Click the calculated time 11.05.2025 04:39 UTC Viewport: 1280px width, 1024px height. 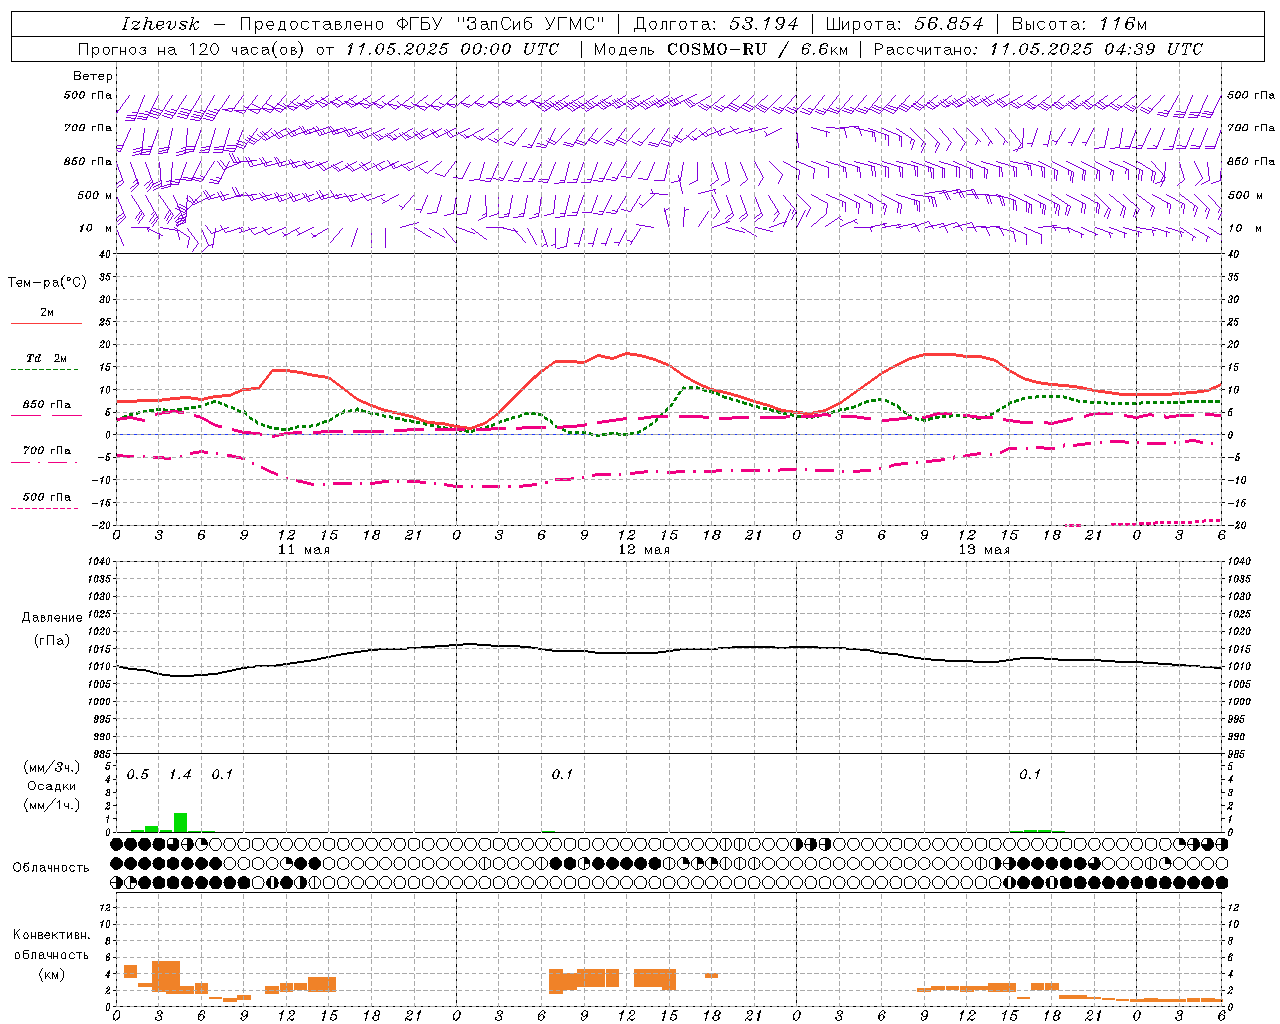1096,49
